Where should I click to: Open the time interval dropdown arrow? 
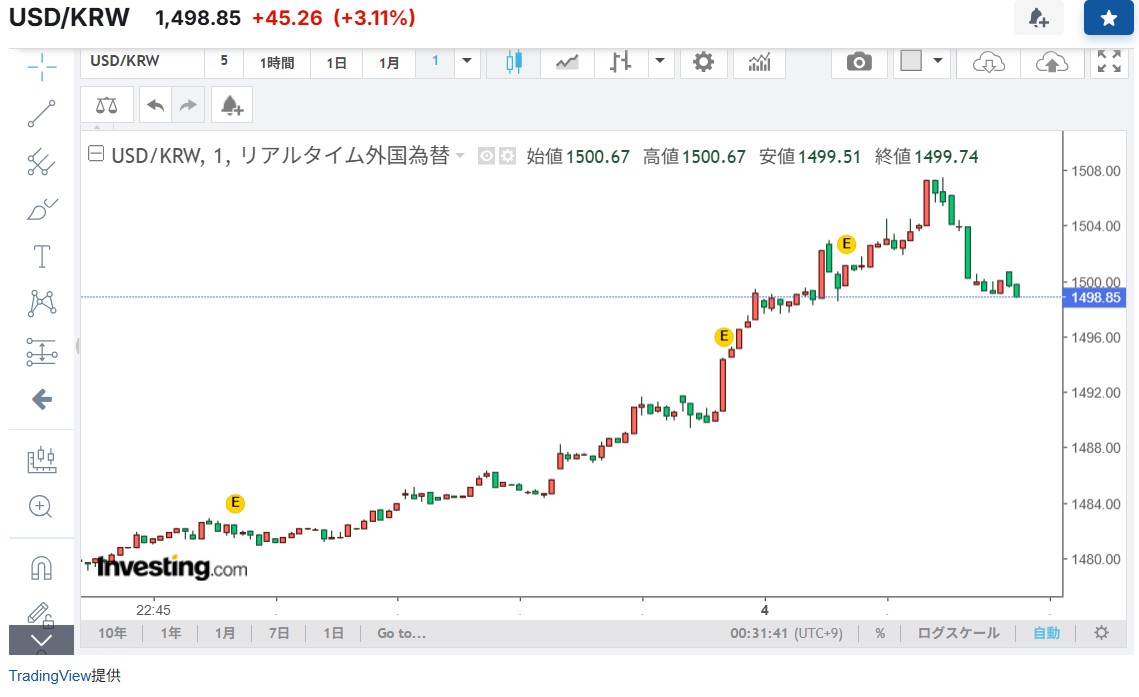(467, 62)
